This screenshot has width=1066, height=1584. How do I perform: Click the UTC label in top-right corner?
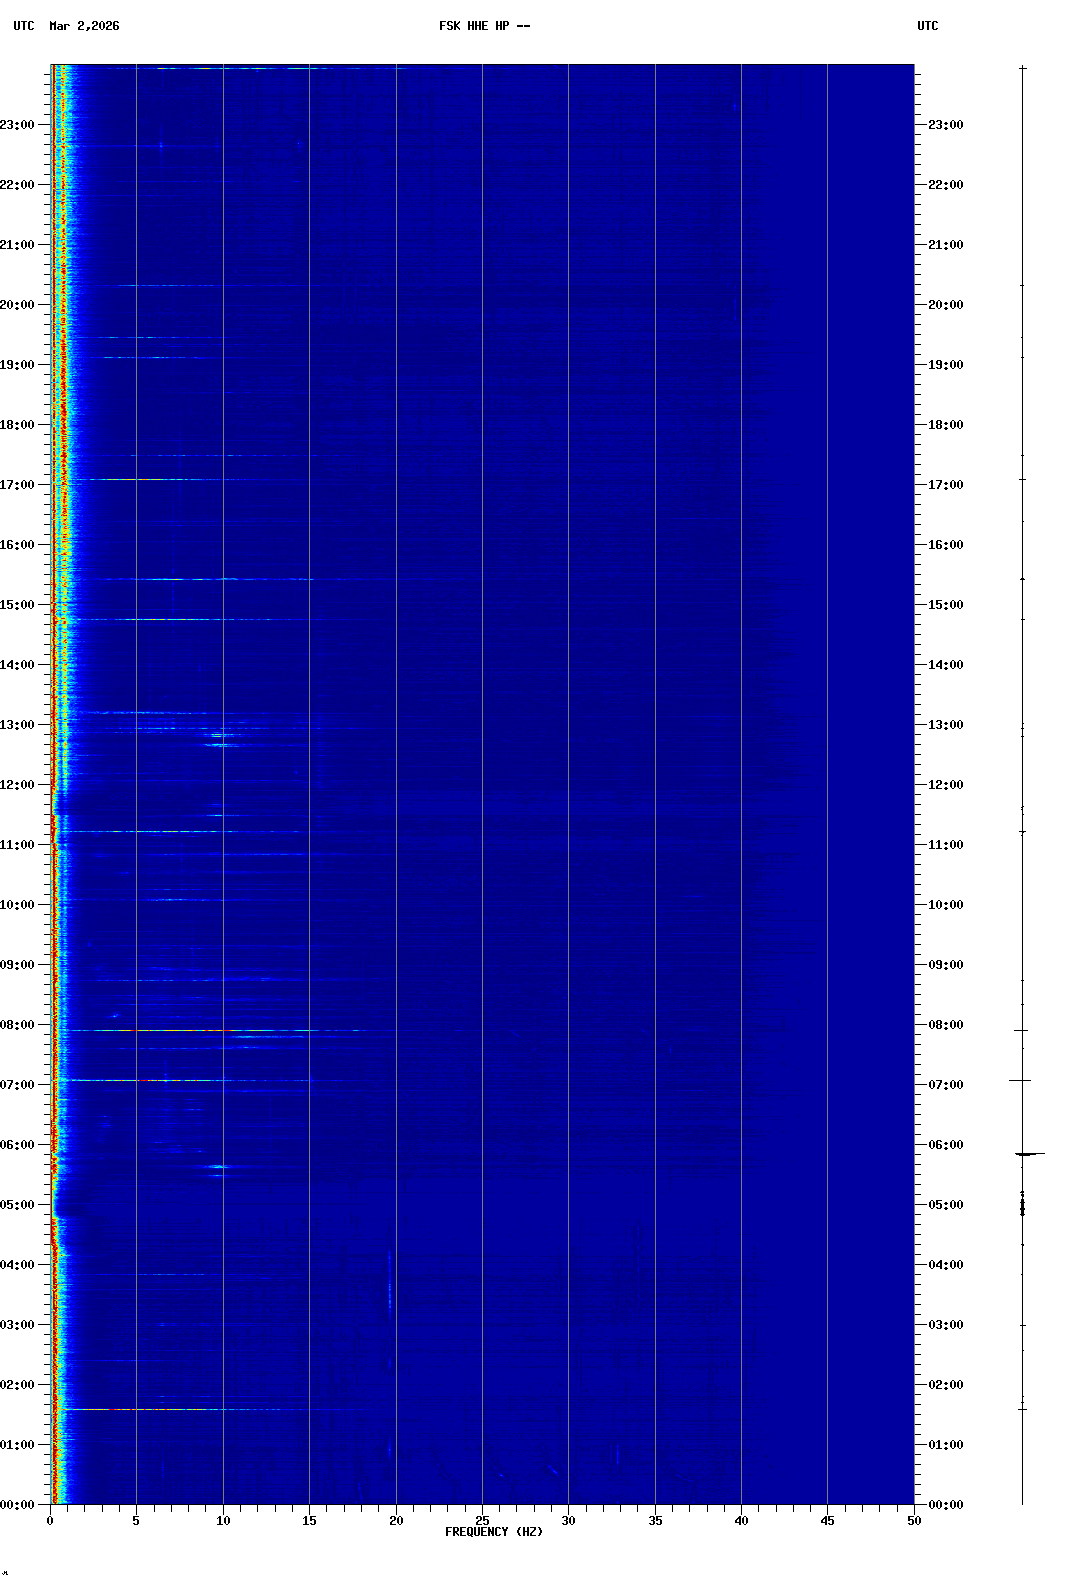[927, 26]
